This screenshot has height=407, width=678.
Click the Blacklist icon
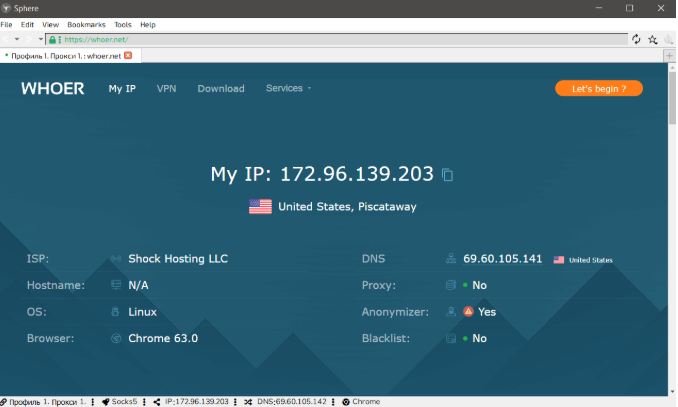pyautogui.click(x=451, y=338)
